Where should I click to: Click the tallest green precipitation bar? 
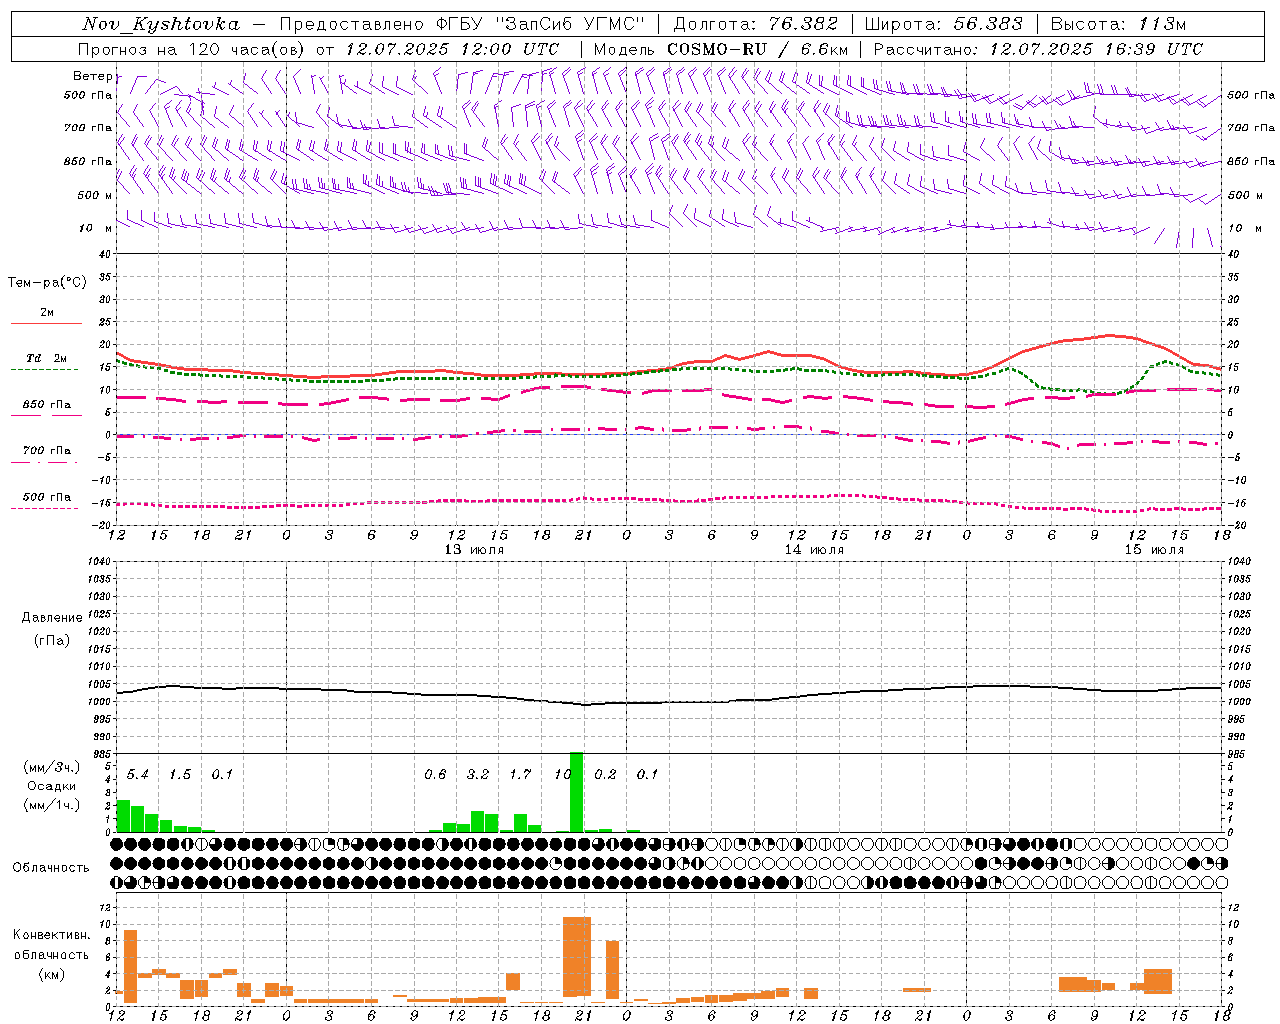[x=576, y=792]
